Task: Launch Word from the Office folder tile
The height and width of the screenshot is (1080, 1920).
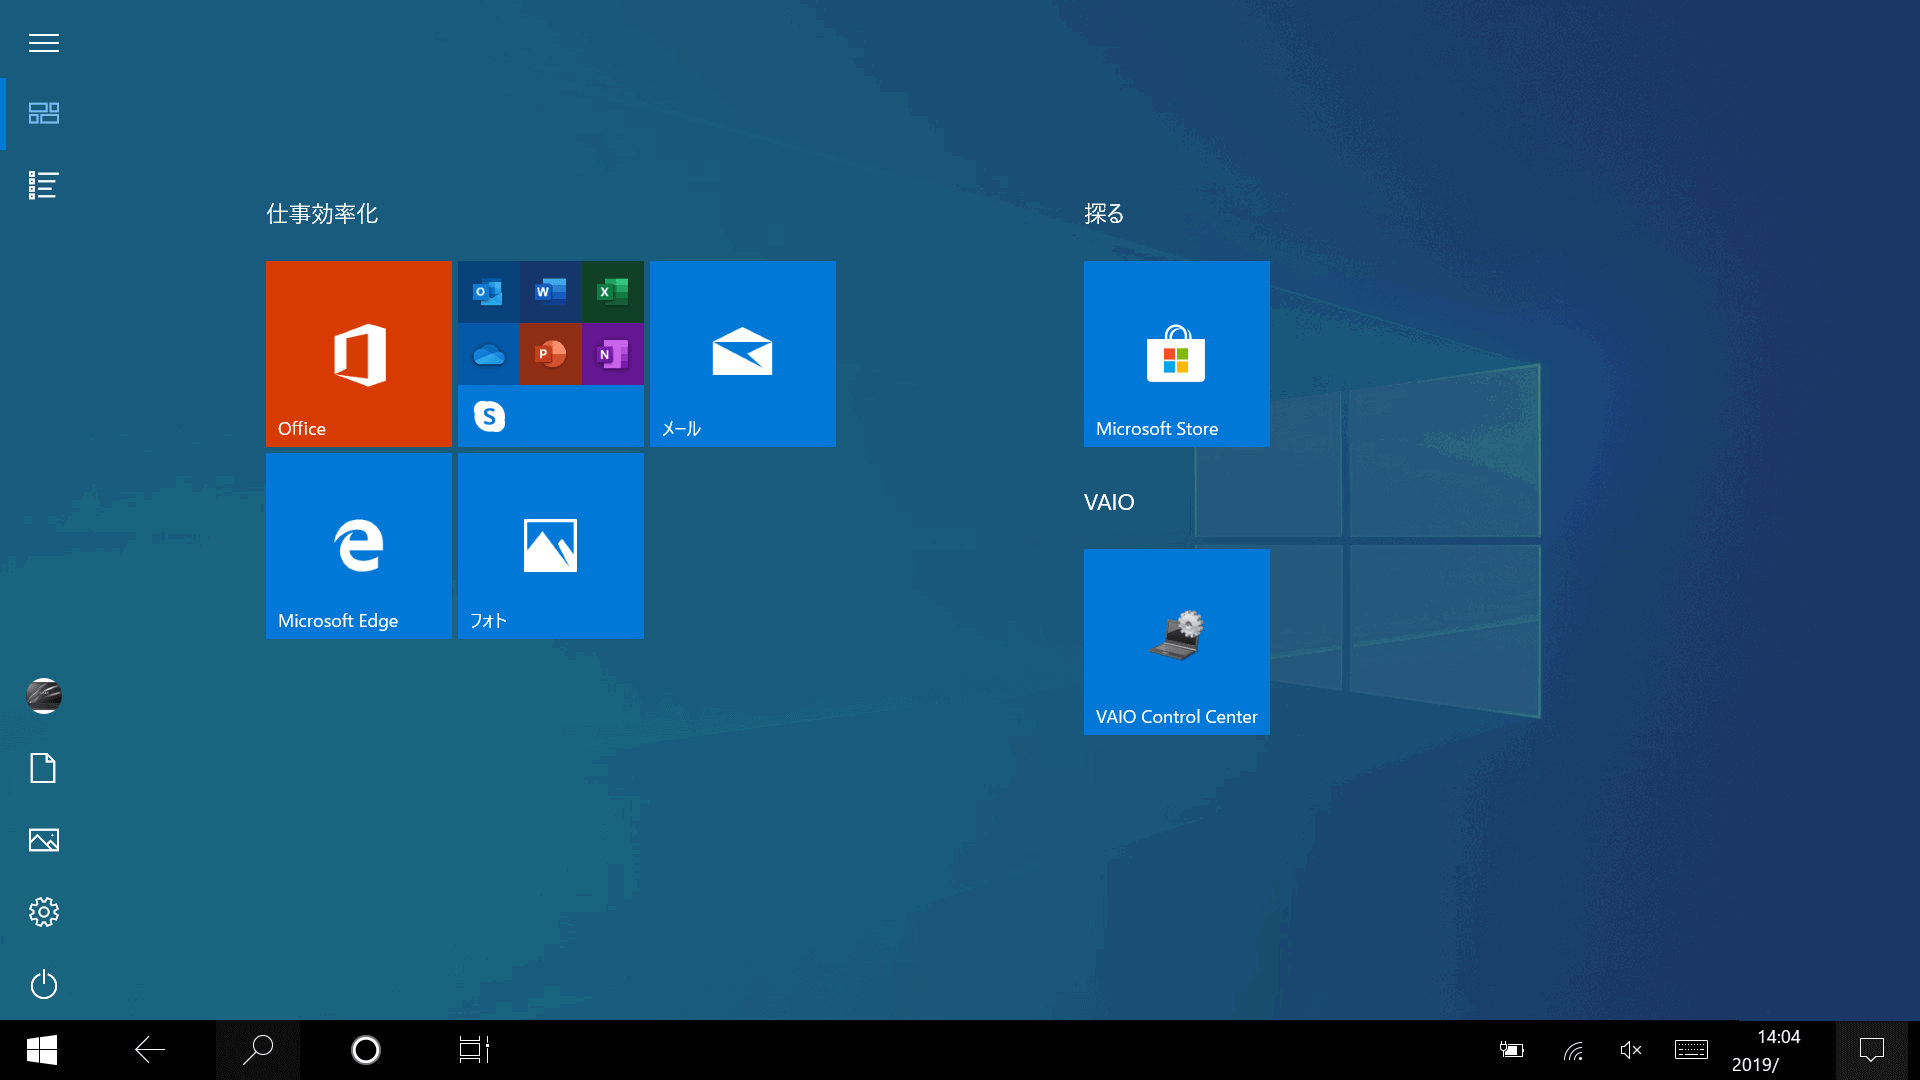Action: (x=550, y=292)
